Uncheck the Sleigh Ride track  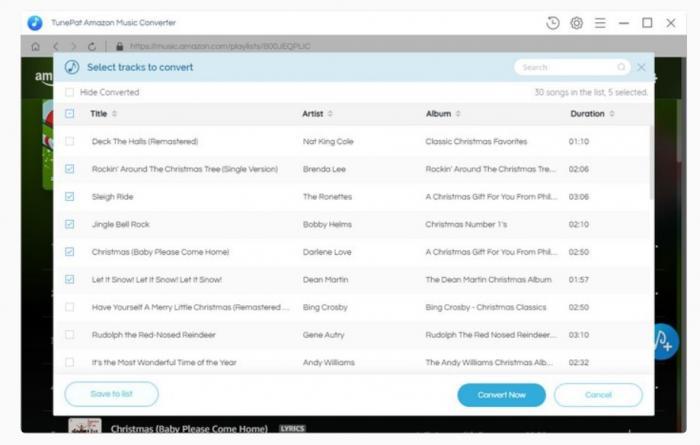click(70, 196)
